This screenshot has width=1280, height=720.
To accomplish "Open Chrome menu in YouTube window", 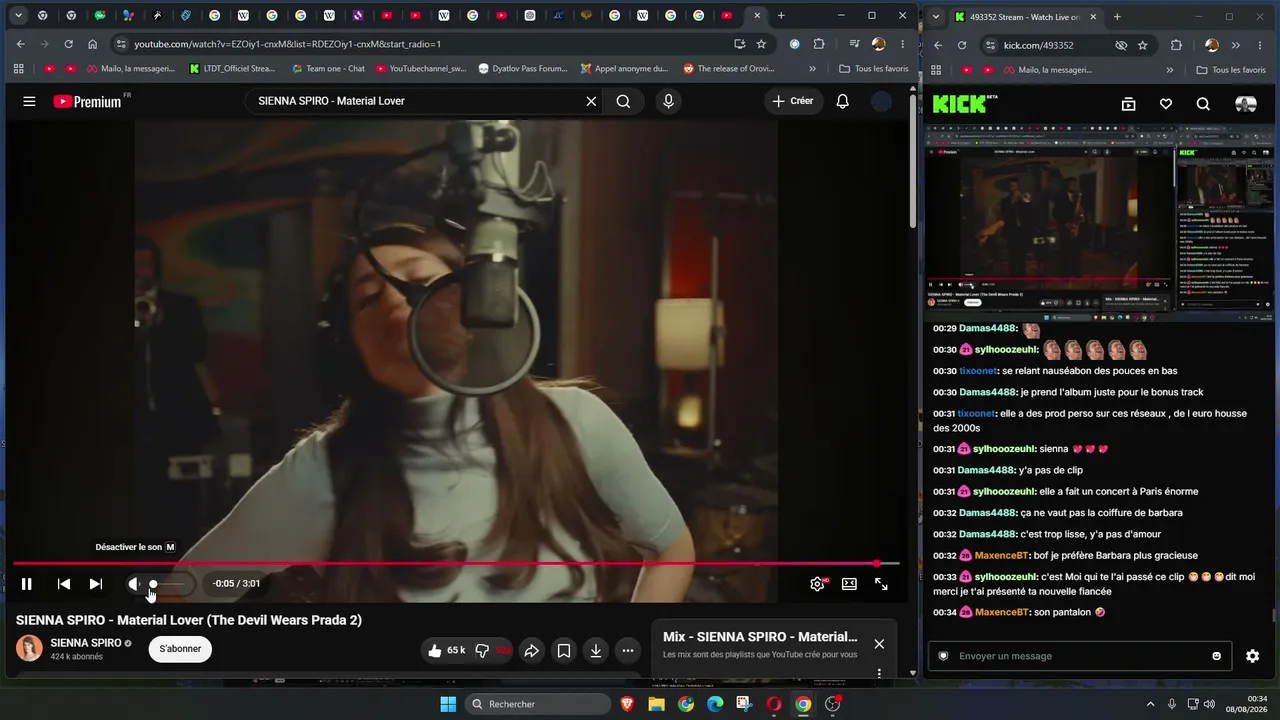I will [x=903, y=44].
